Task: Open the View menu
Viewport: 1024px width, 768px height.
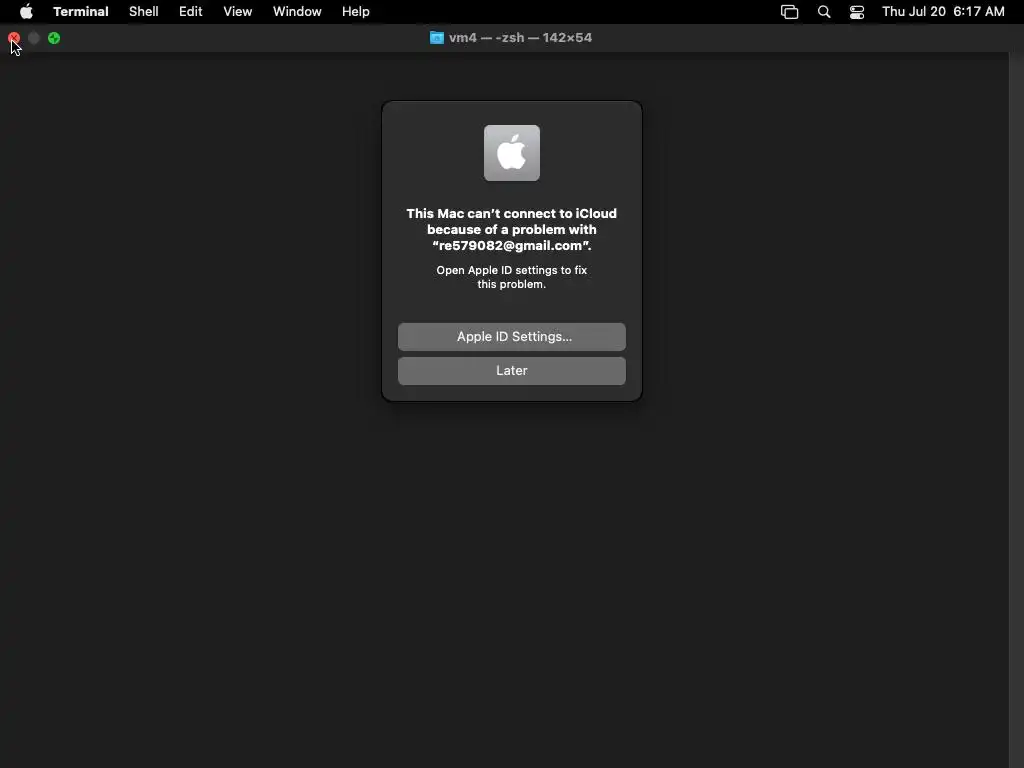Action: pyautogui.click(x=238, y=12)
